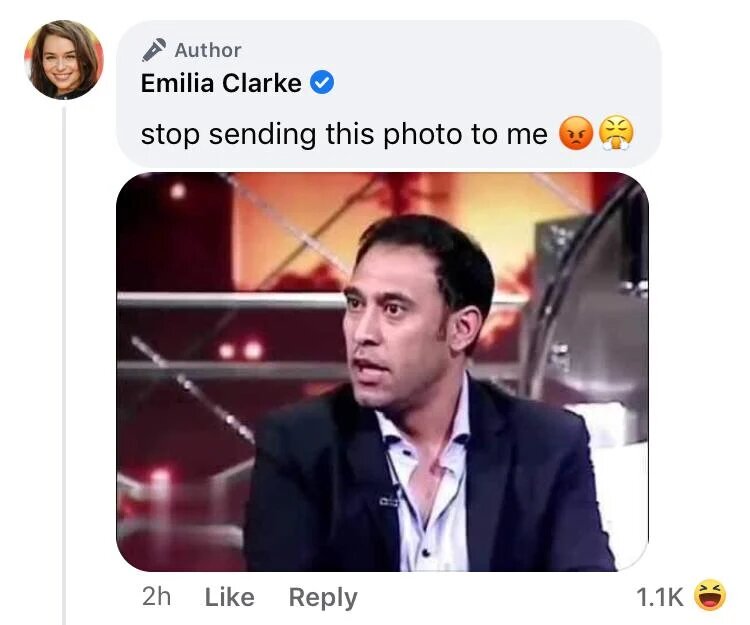The image size is (750, 625).
Task: Open the laughing reaction emoji icon
Action: pos(709,596)
